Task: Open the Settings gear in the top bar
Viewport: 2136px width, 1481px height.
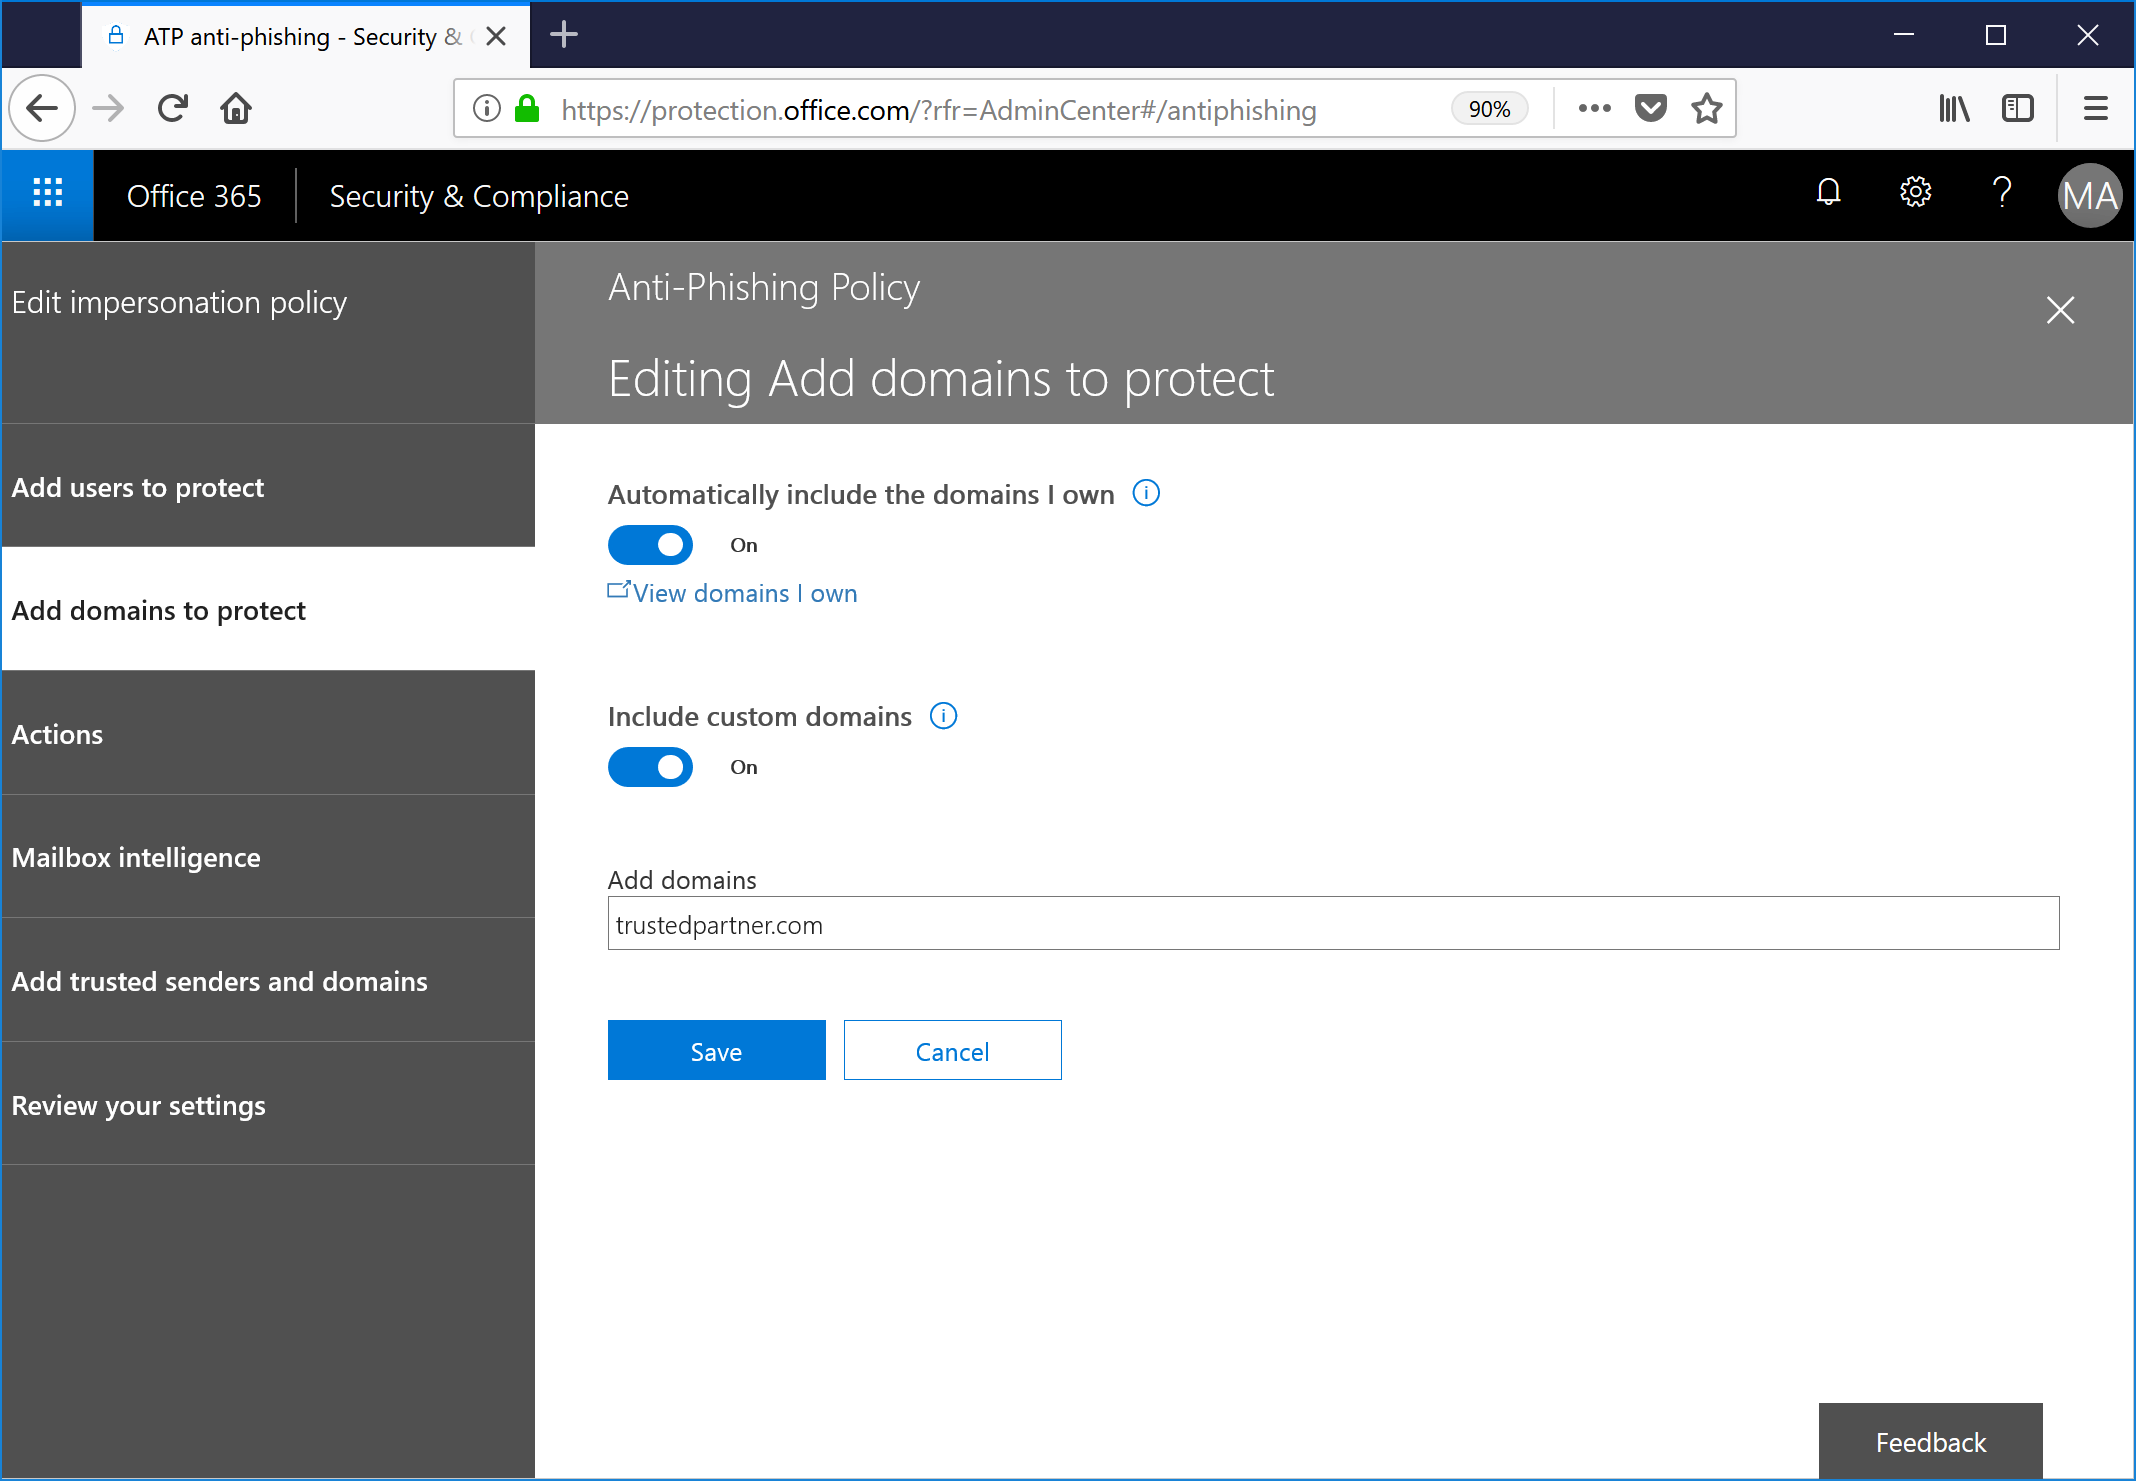Action: coord(1913,193)
